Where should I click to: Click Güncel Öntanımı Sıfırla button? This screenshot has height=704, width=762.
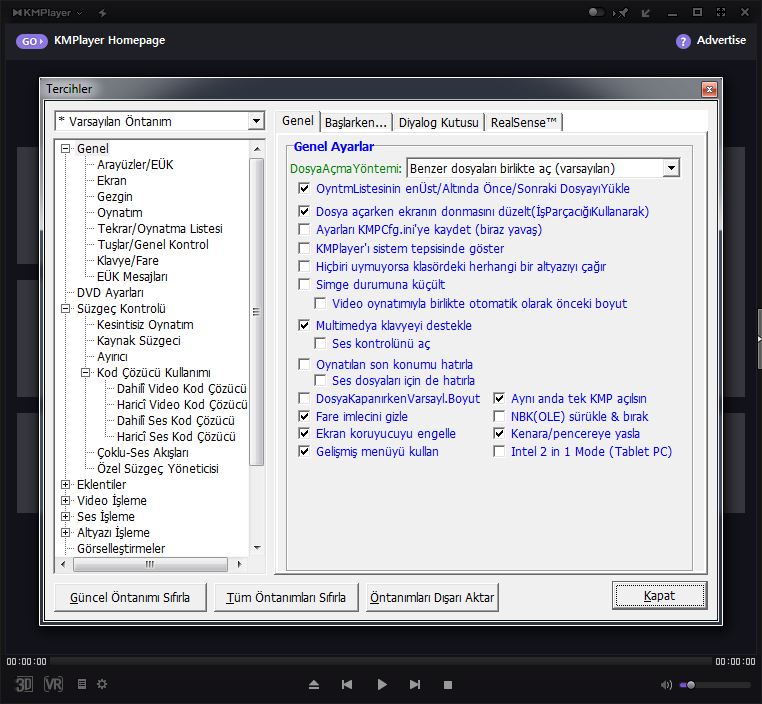(130, 597)
